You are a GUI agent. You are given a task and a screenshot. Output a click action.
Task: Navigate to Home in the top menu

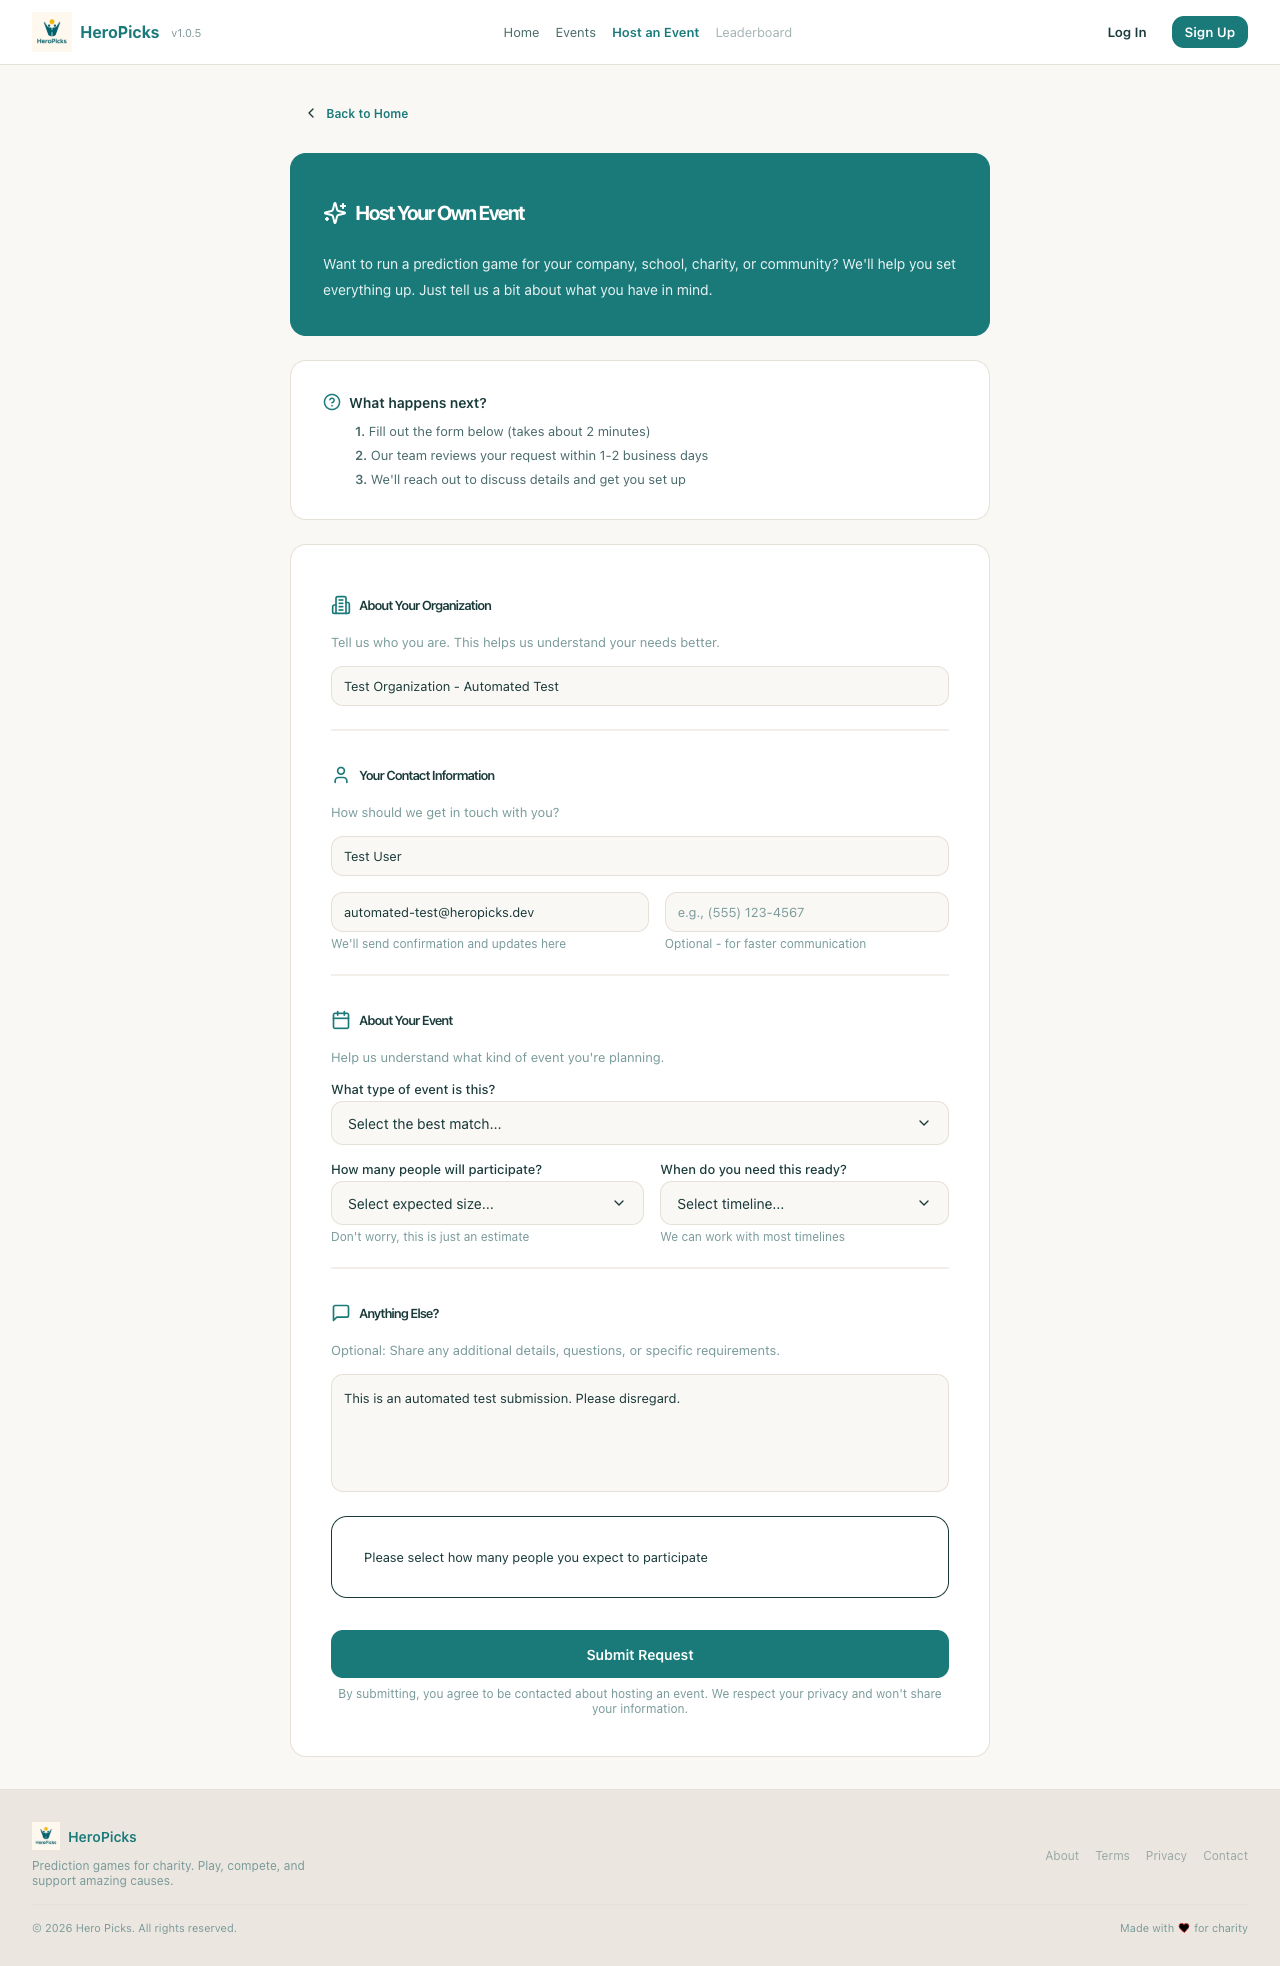pyautogui.click(x=521, y=33)
